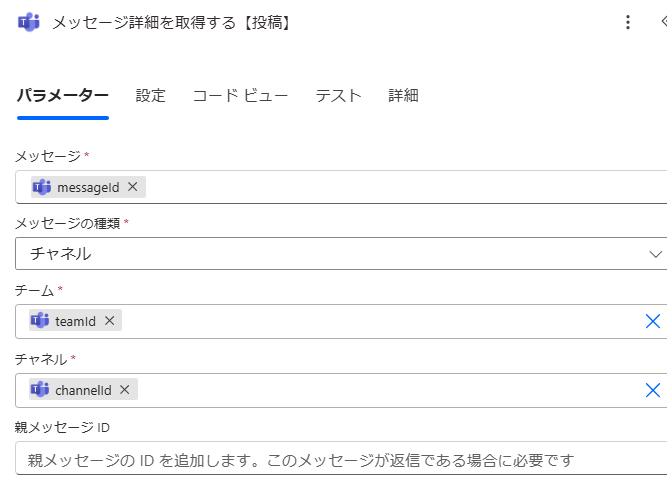Switch to the パラメーター tab
This screenshot has width=667, height=480.
pyautogui.click(x=62, y=96)
